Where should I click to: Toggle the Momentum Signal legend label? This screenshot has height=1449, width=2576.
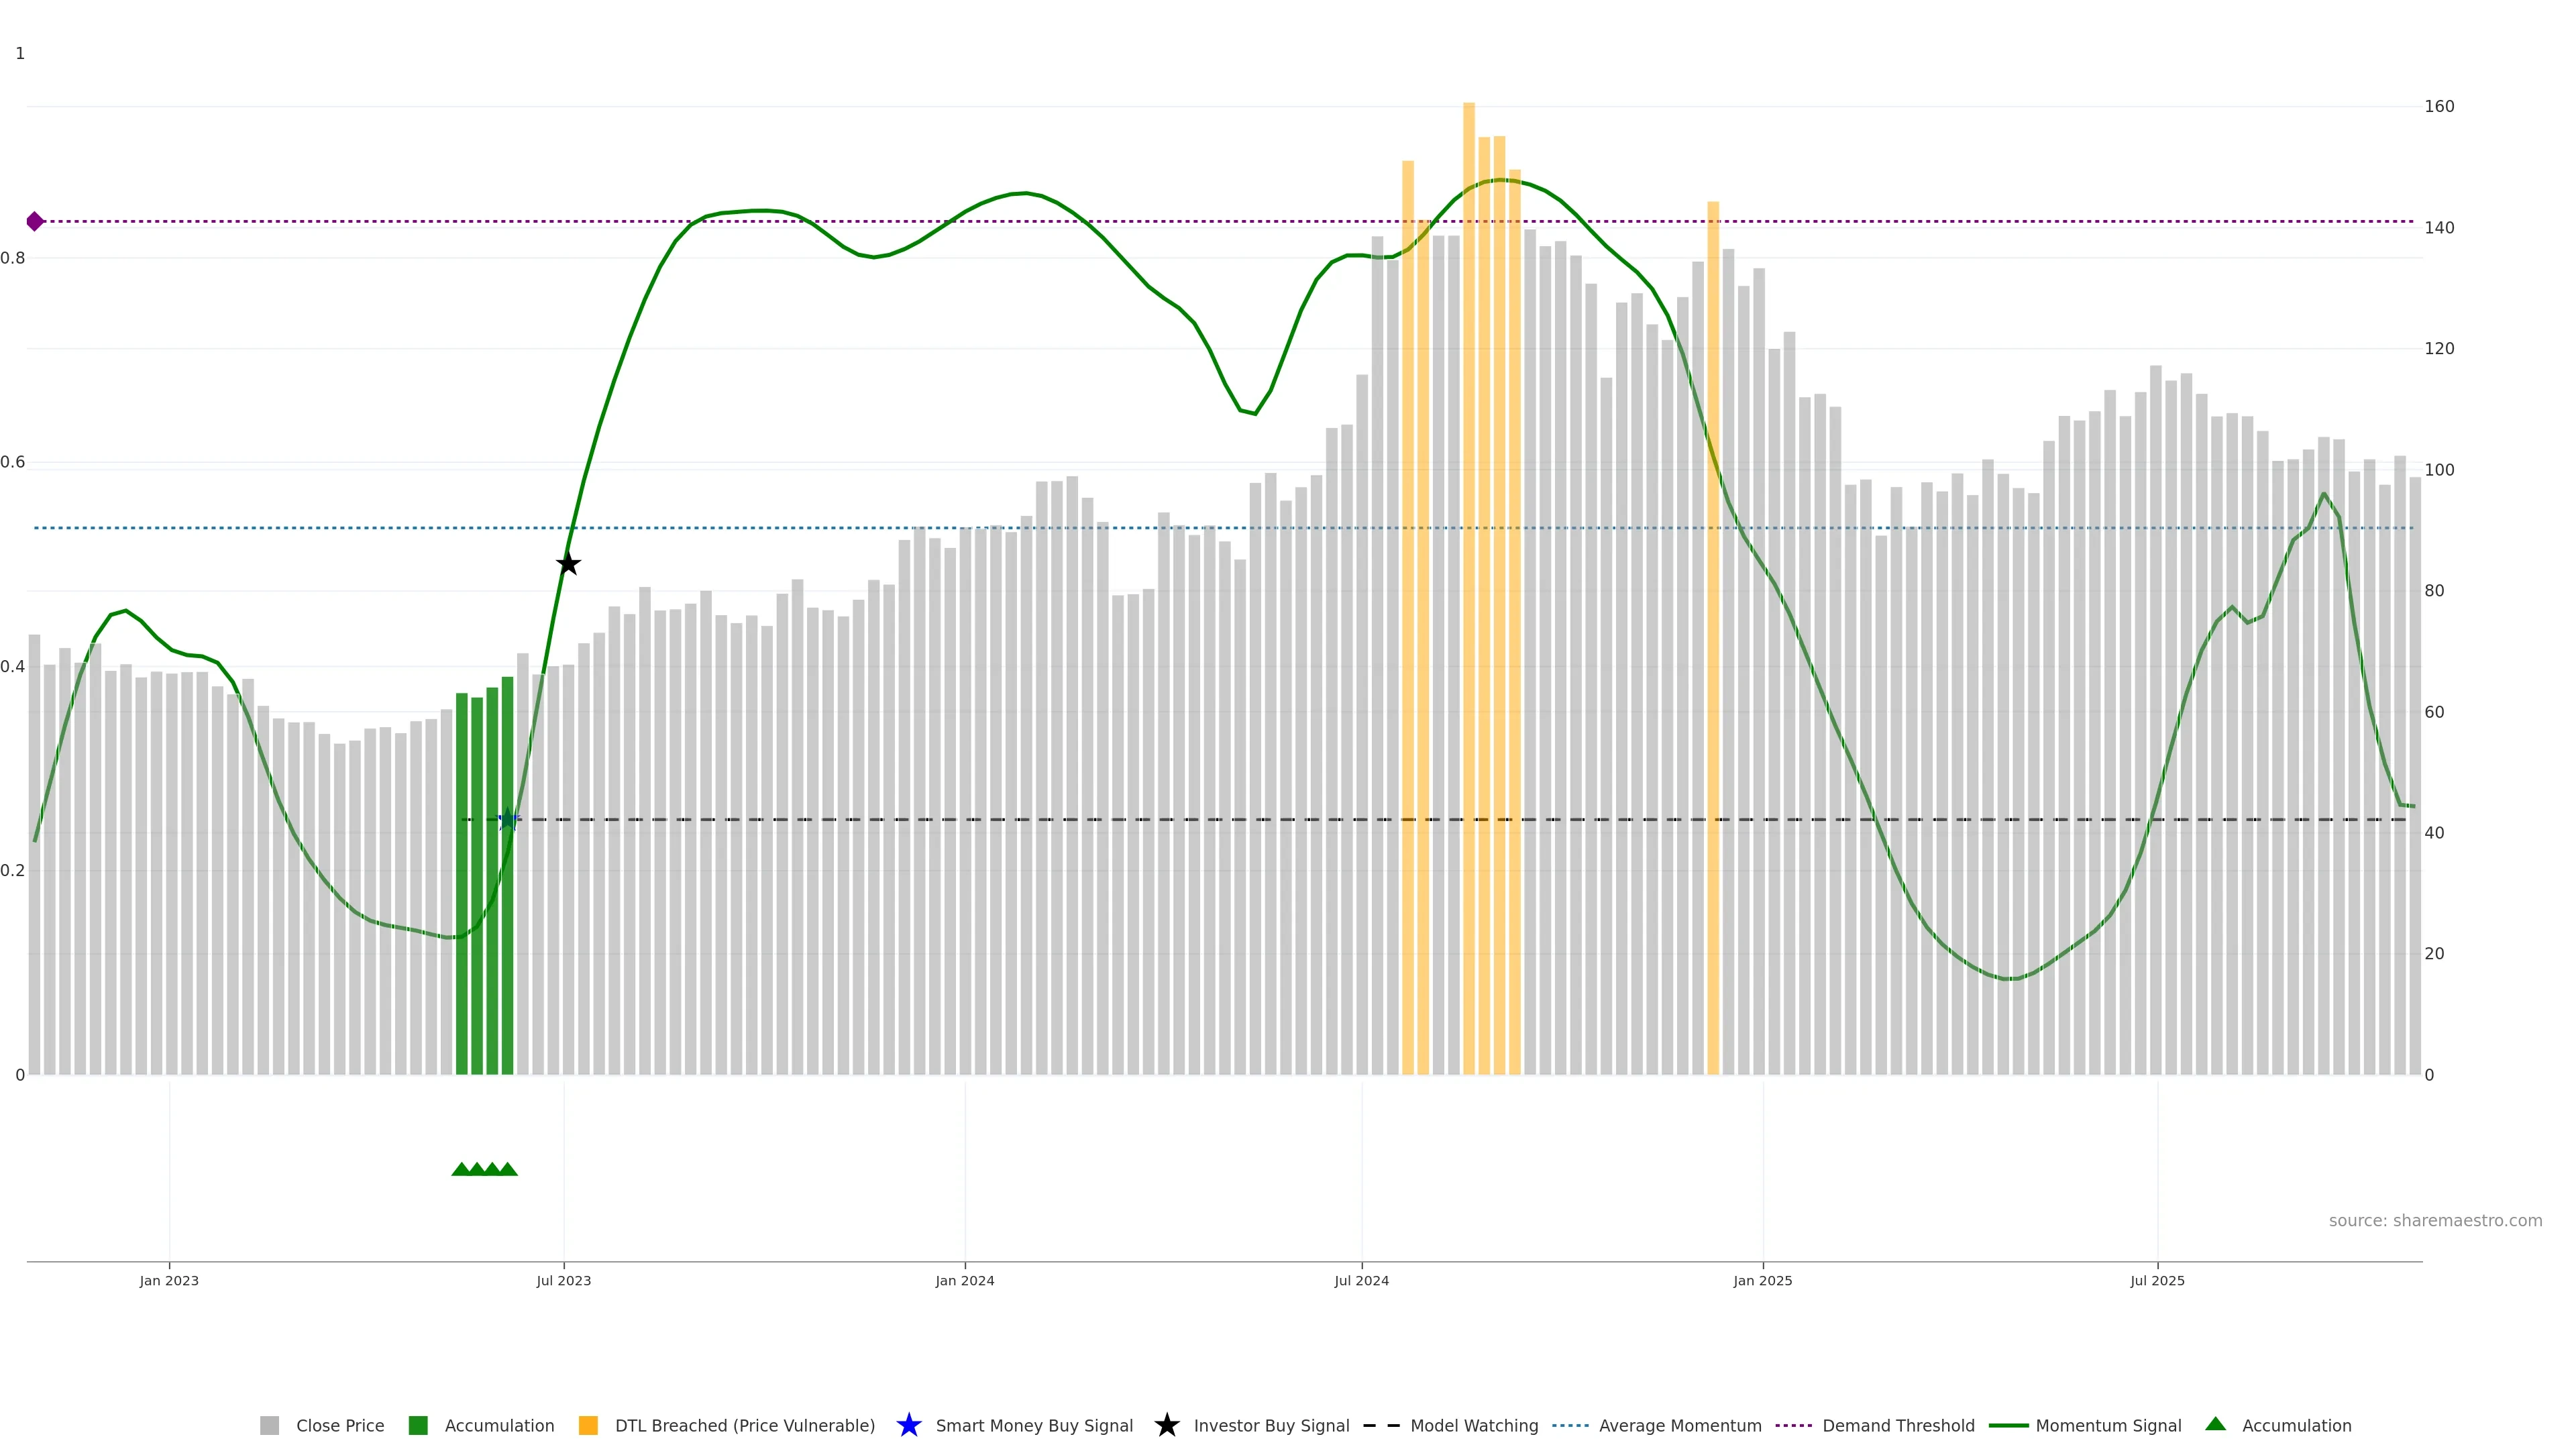tap(2108, 1425)
